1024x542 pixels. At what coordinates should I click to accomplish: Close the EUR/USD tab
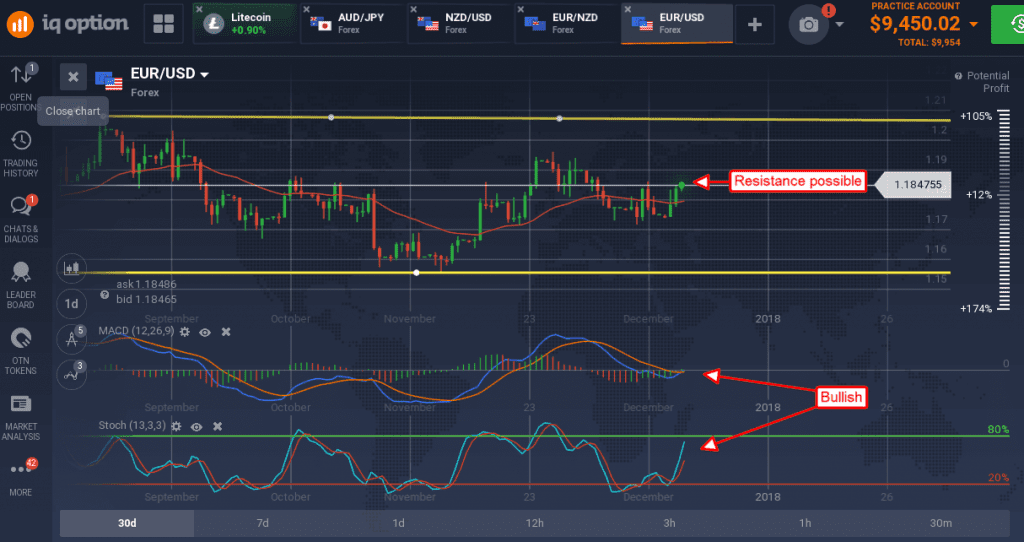[628, 10]
